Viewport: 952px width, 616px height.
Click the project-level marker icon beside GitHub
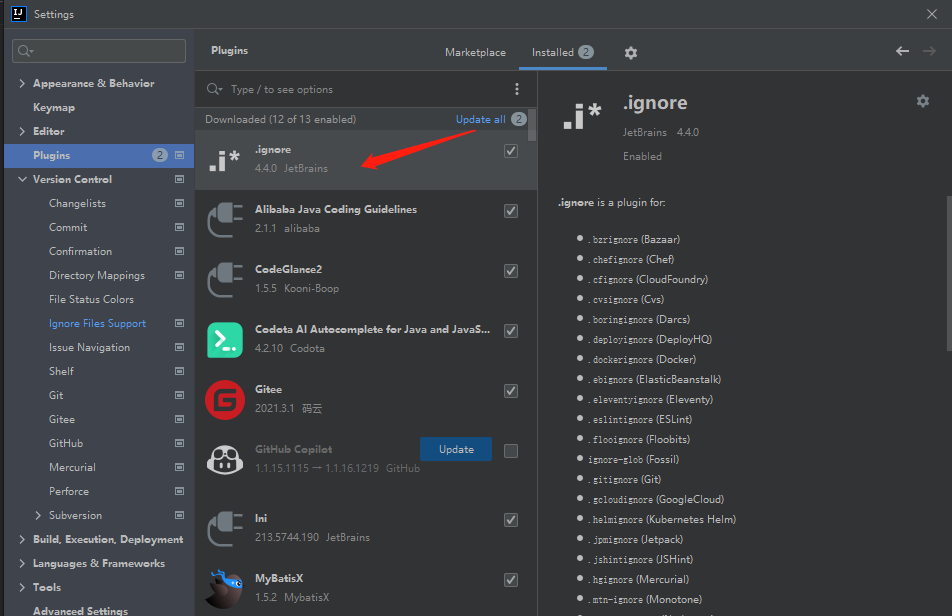pyautogui.click(x=180, y=443)
